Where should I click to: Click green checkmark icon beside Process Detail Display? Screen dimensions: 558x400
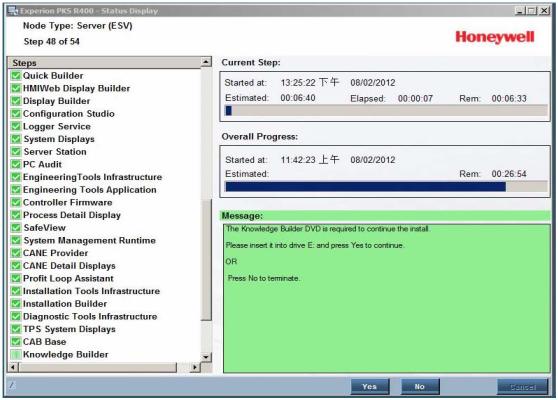point(16,215)
